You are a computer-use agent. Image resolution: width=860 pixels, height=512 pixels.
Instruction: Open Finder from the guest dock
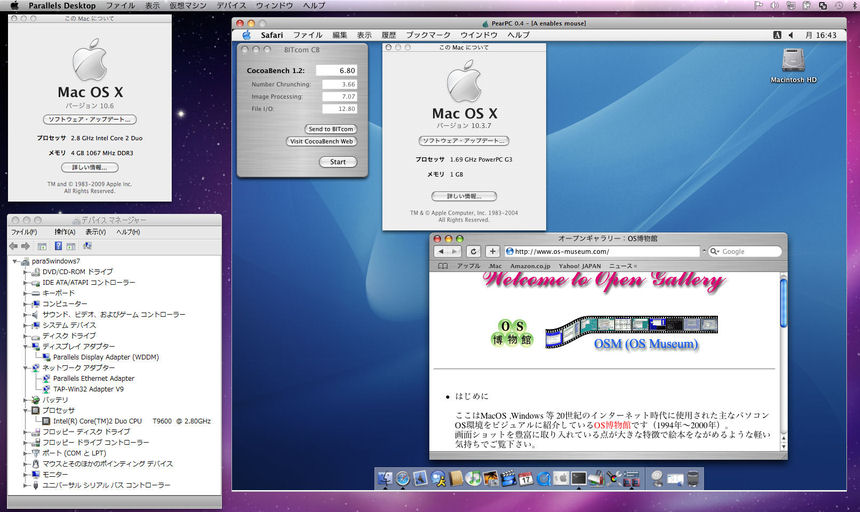click(385, 478)
